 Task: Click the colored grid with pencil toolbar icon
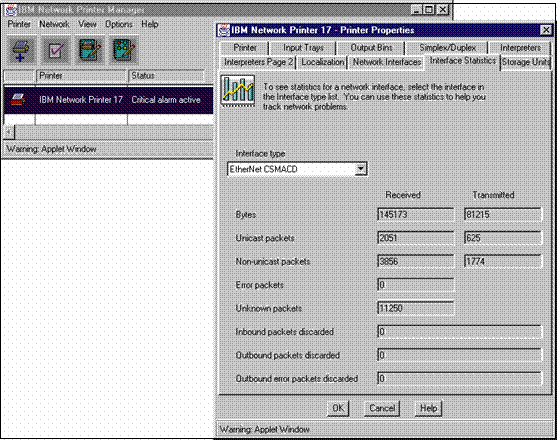pyautogui.click(x=124, y=50)
